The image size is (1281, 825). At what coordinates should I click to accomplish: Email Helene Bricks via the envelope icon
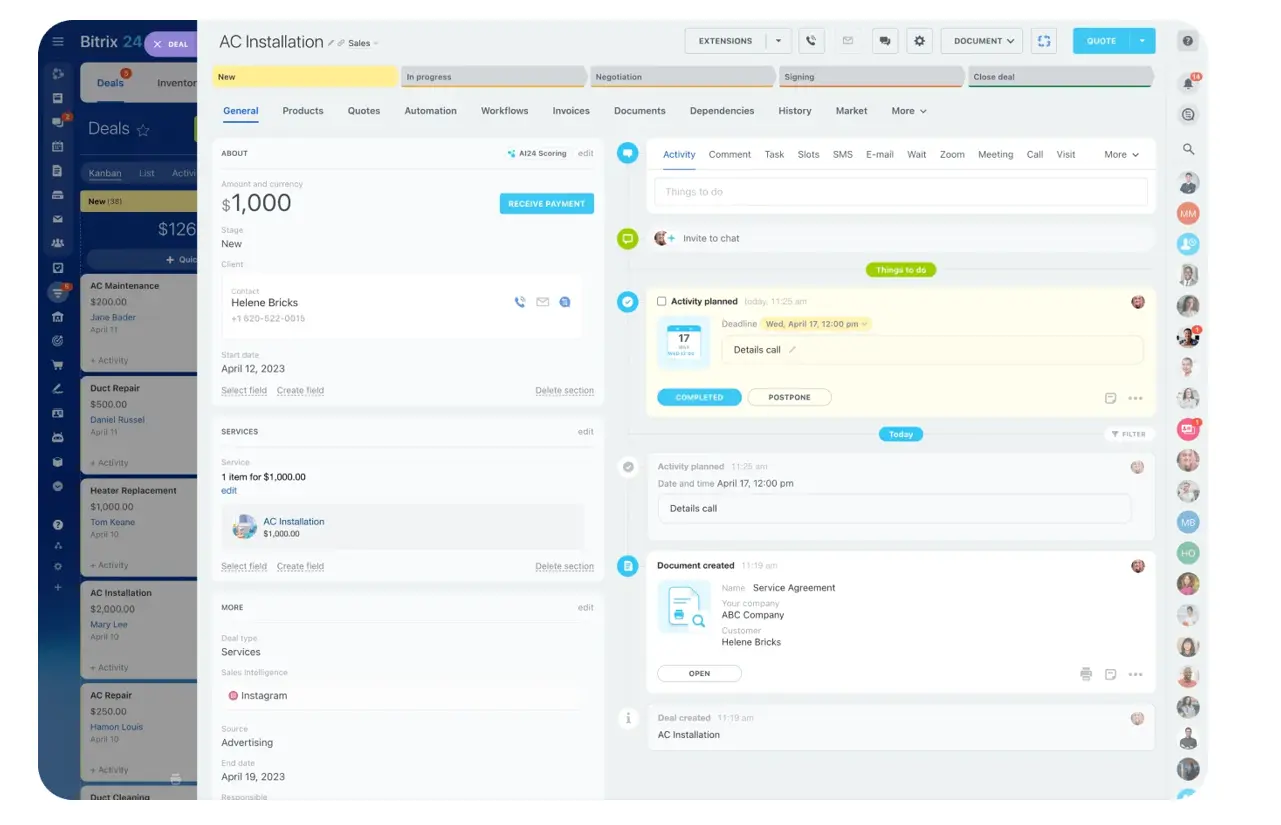click(542, 301)
